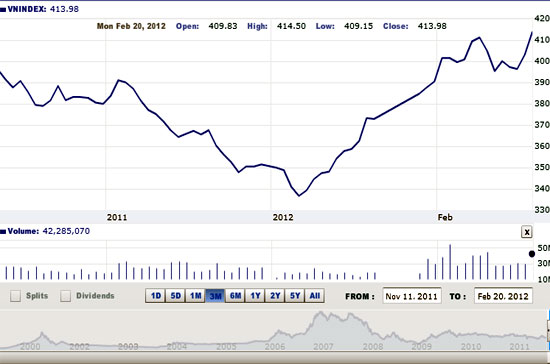550x364 pixels.
Task: Click the black dot volume marker
Action: tap(532, 254)
